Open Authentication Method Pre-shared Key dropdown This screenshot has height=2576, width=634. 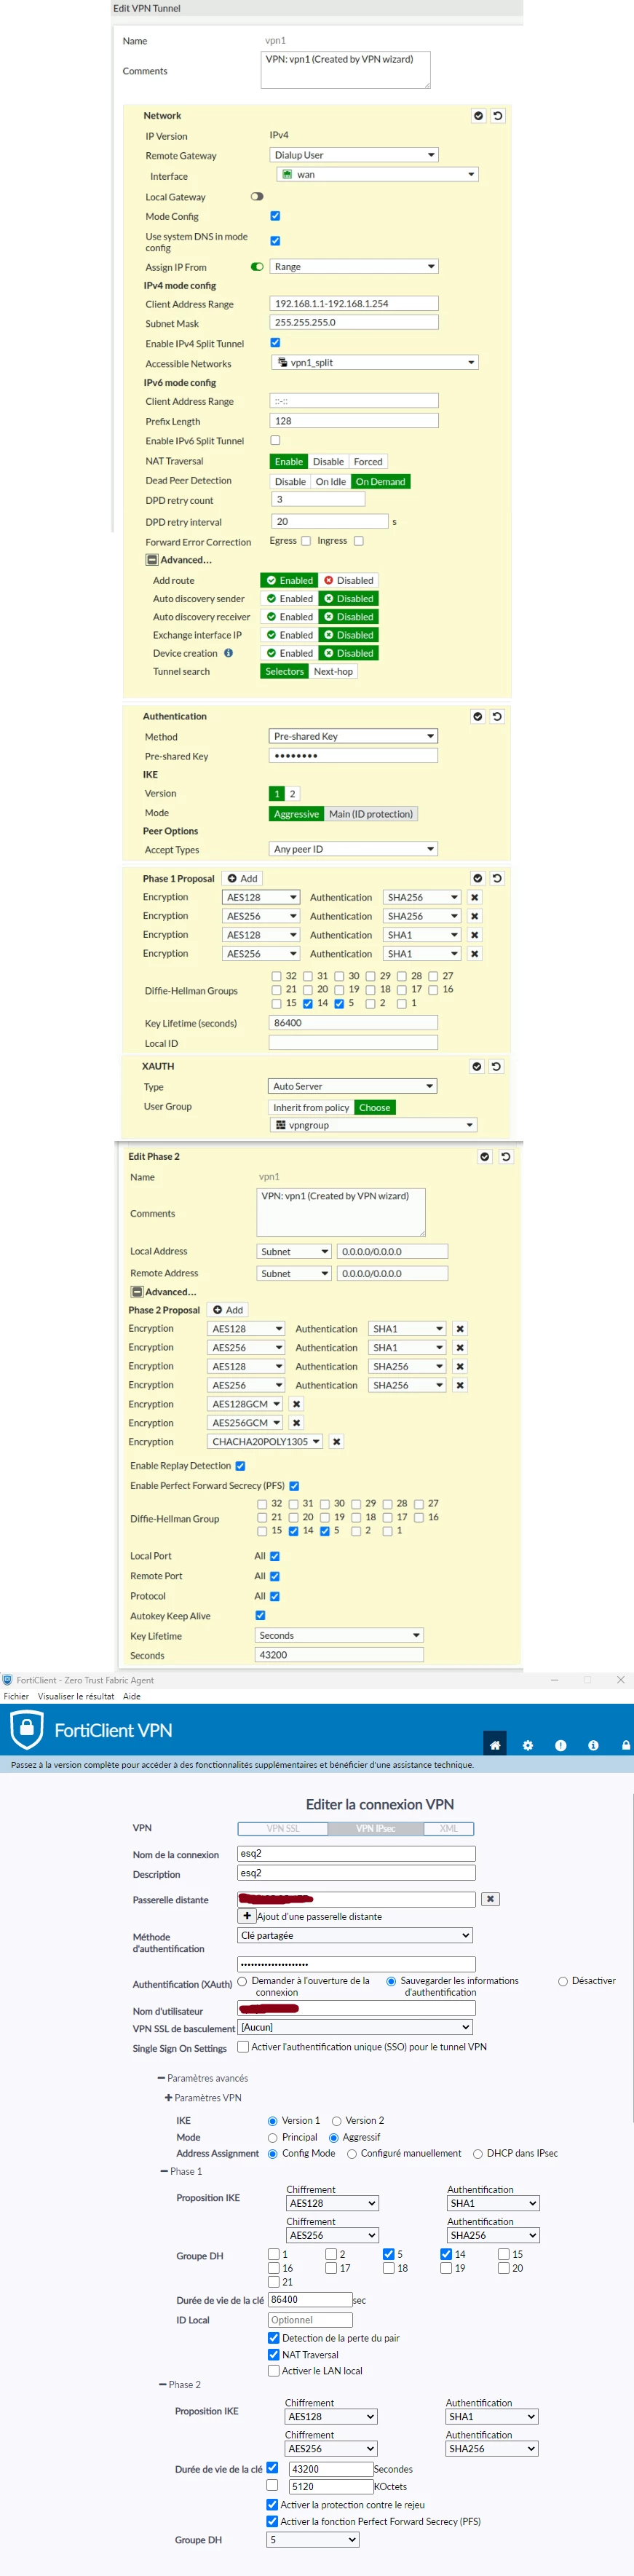[x=353, y=736]
